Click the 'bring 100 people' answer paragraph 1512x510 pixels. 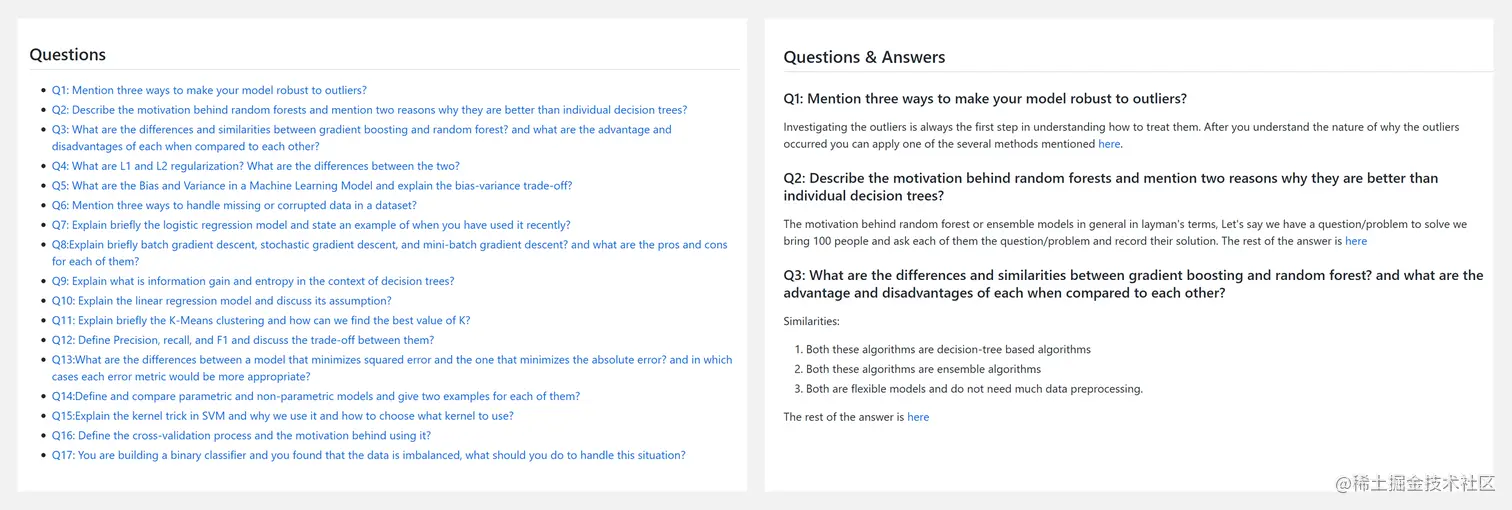(x=1125, y=232)
